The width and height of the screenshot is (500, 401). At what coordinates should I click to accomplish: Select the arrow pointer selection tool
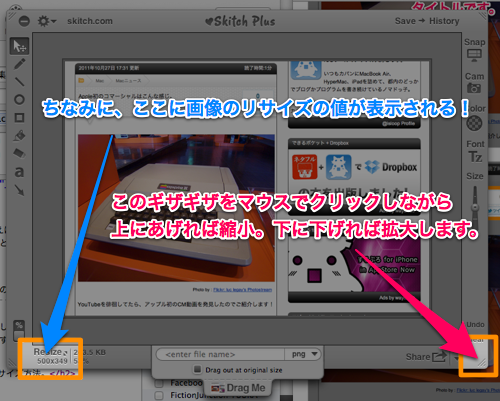[19, 46]
